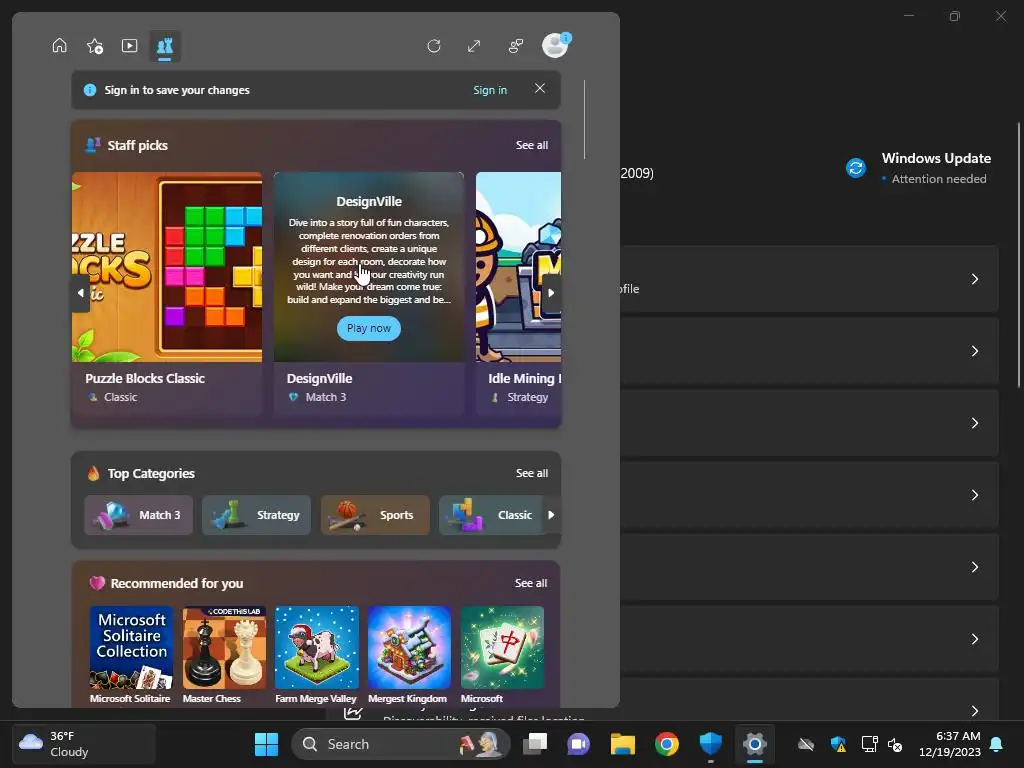See all Top Categories
This screenshot has width=1024, height=768.
pos(532,473)
